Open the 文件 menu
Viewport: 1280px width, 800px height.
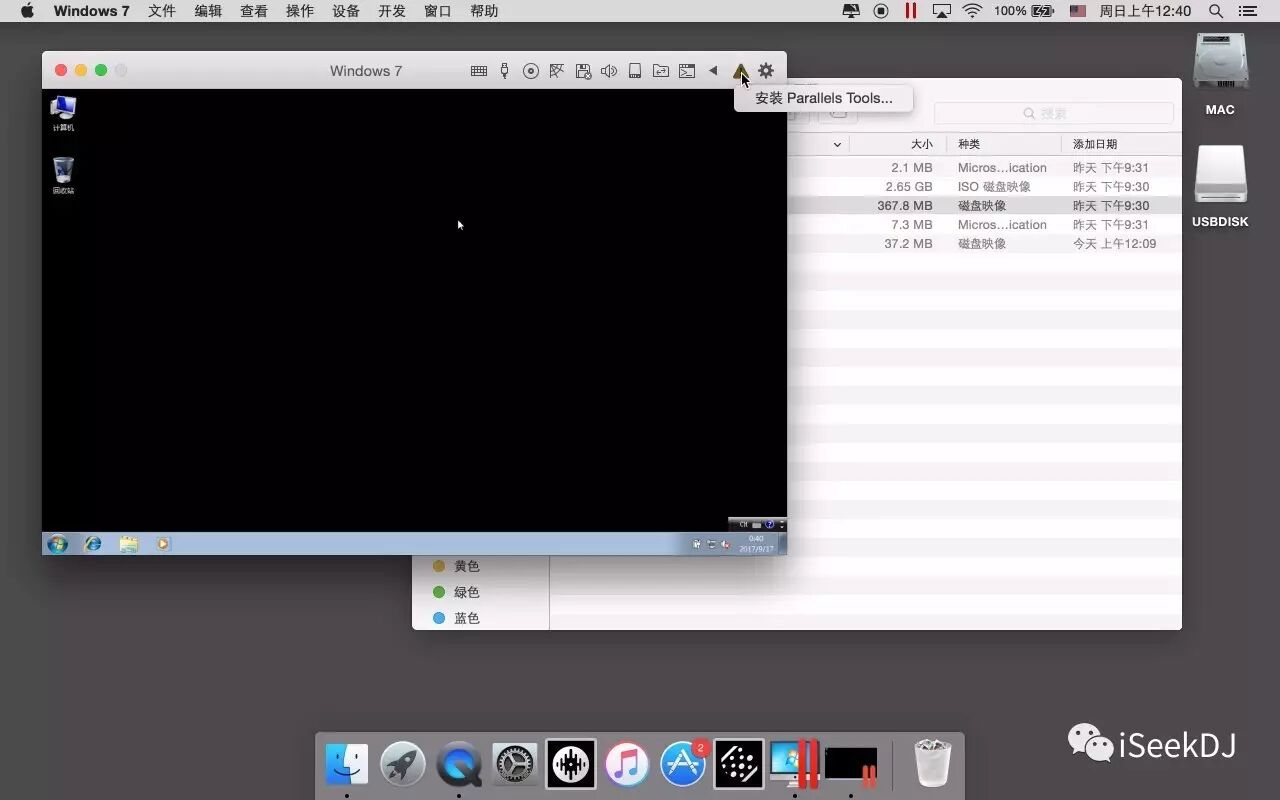point(162,11)
